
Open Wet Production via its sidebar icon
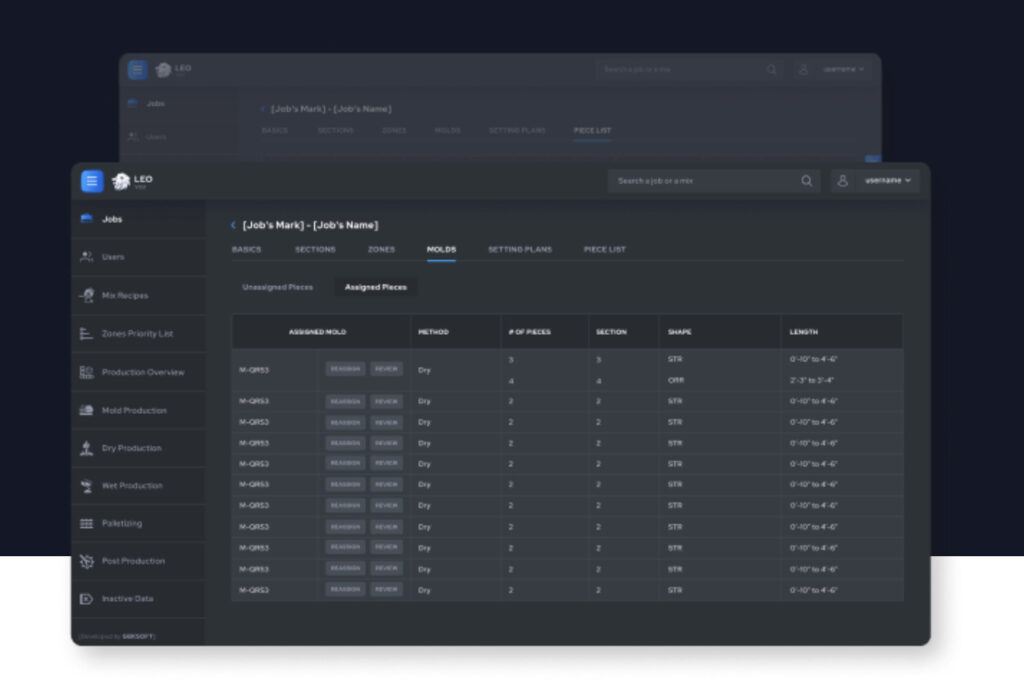click(x=88, y=485)
